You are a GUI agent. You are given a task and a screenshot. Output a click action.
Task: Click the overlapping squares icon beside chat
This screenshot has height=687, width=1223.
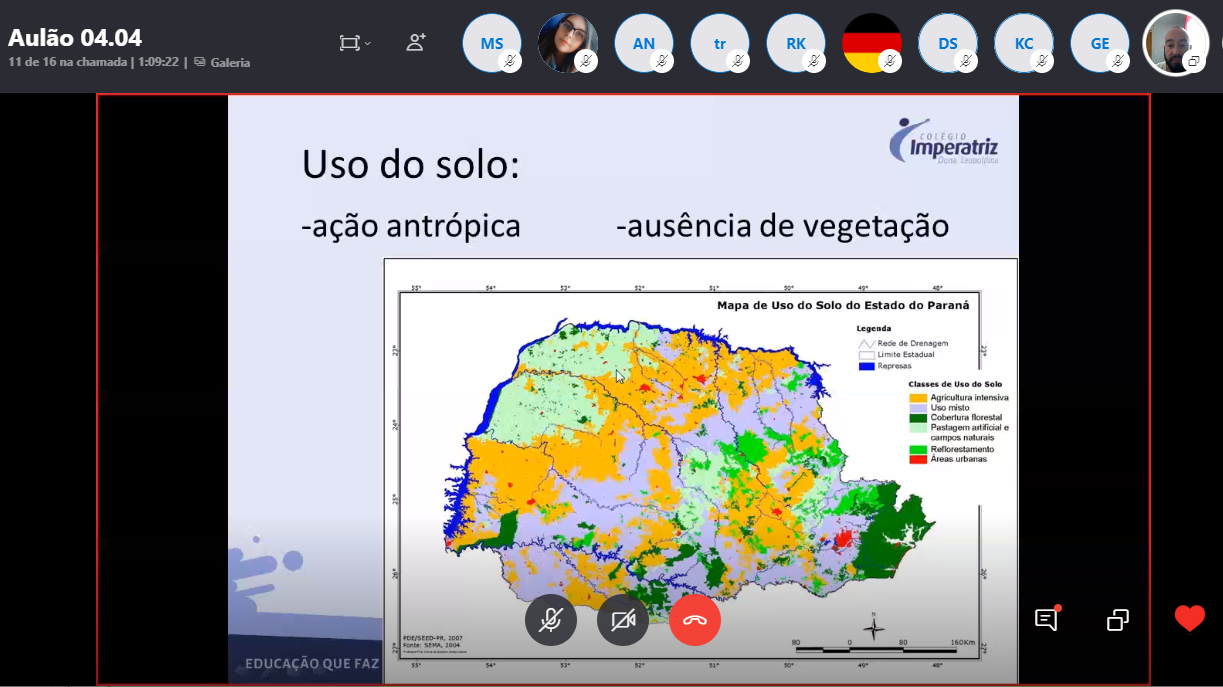point(1118,620)
